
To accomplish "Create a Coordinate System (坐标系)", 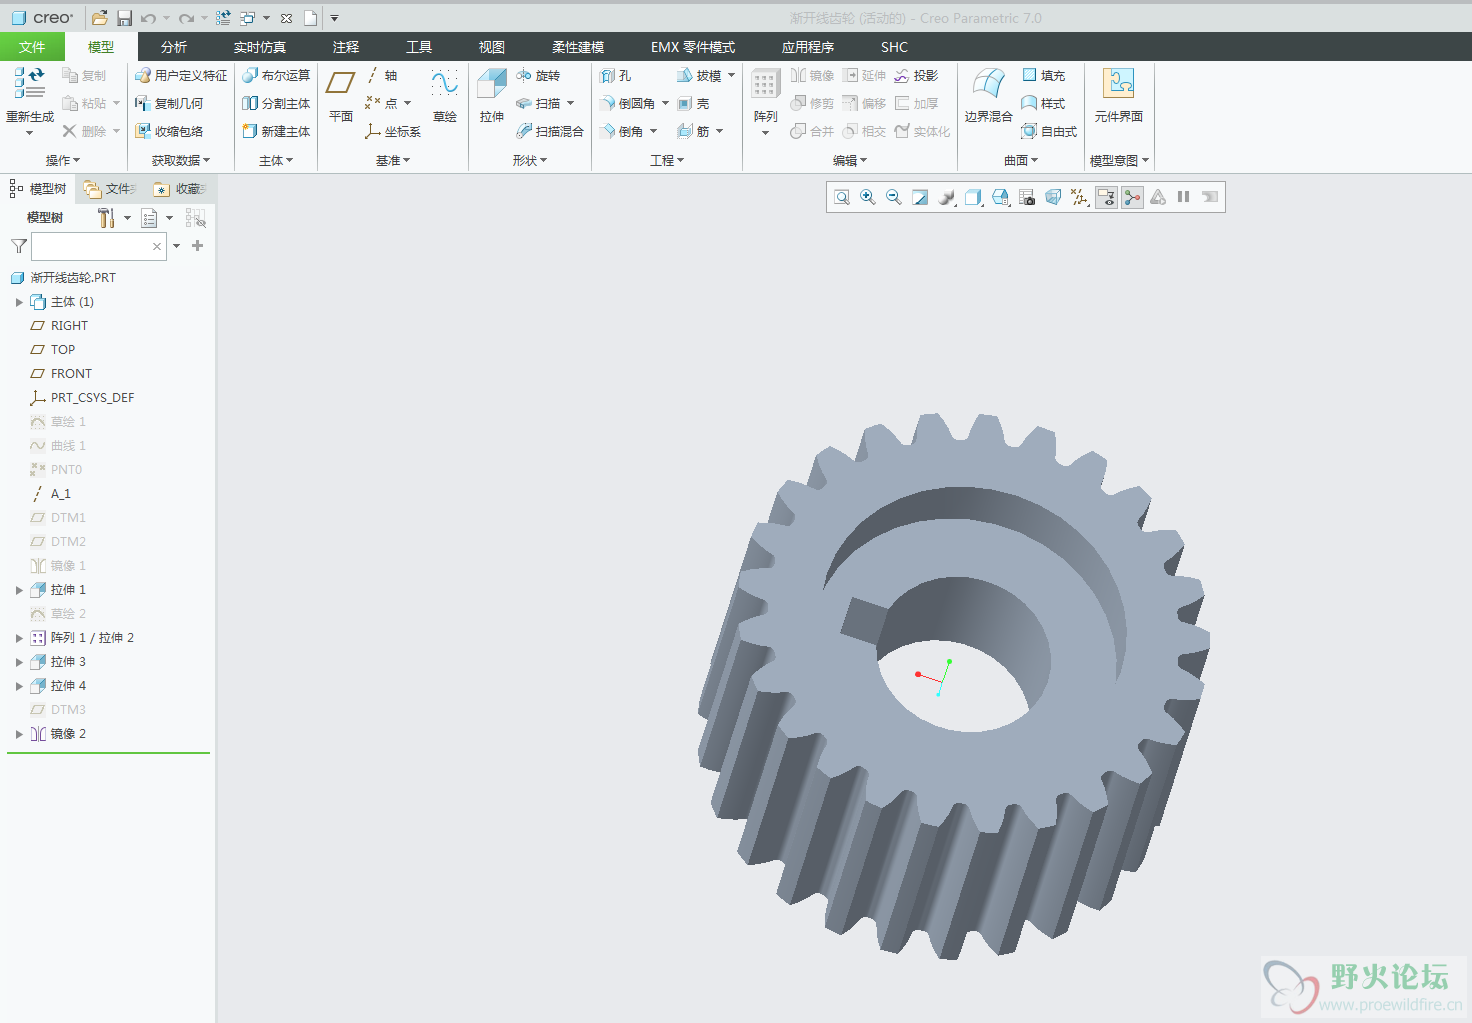I will pyautogui.click(x=393, y=131).
